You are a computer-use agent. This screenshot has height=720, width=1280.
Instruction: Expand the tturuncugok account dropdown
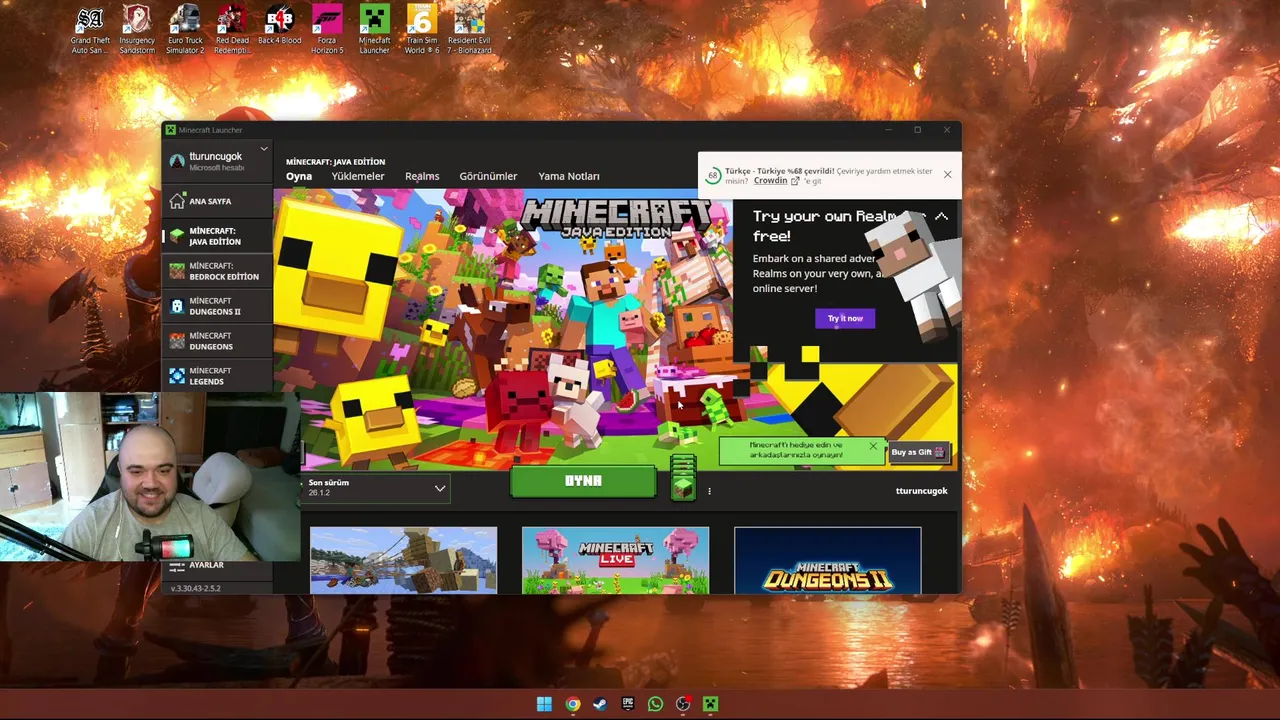click(264, 149)
